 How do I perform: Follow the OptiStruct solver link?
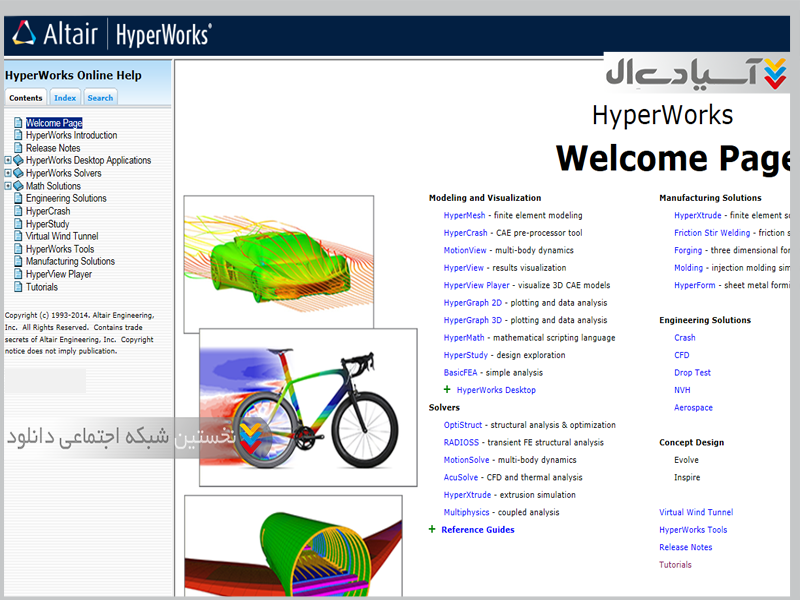click(463, 425)
